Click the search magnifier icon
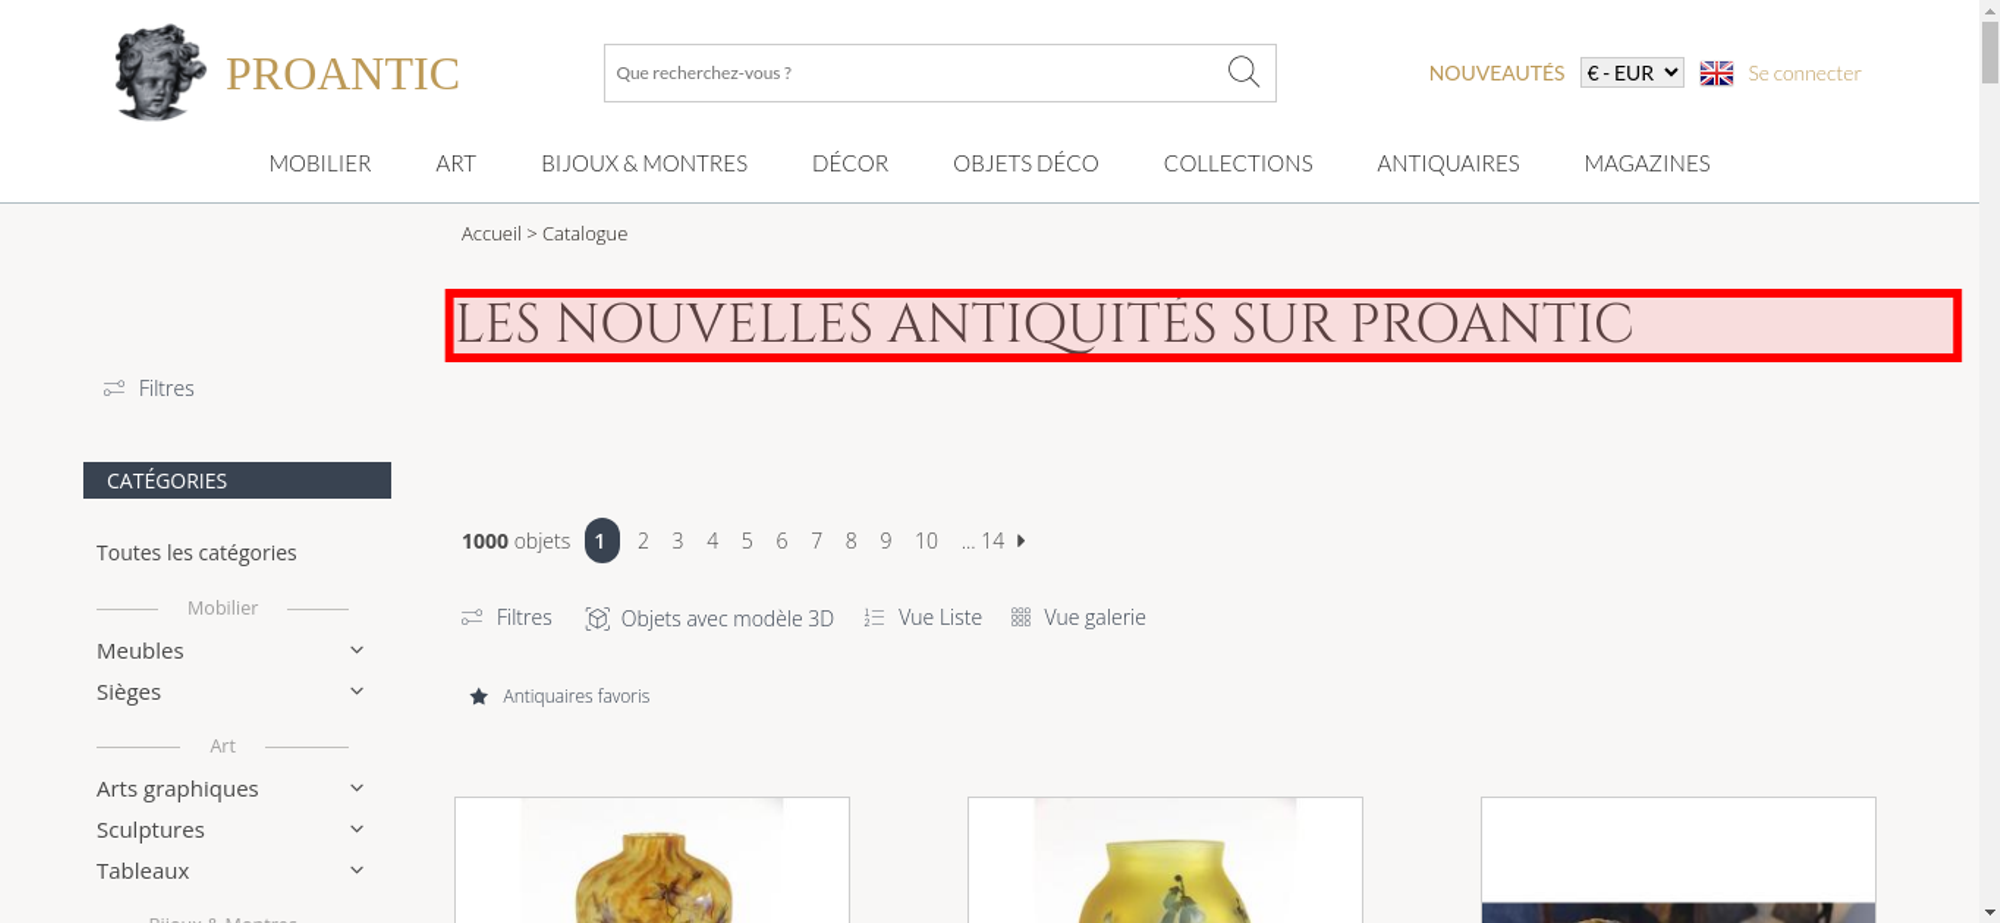This screenshot has width=2000, height=923. tap(1243, 72)
